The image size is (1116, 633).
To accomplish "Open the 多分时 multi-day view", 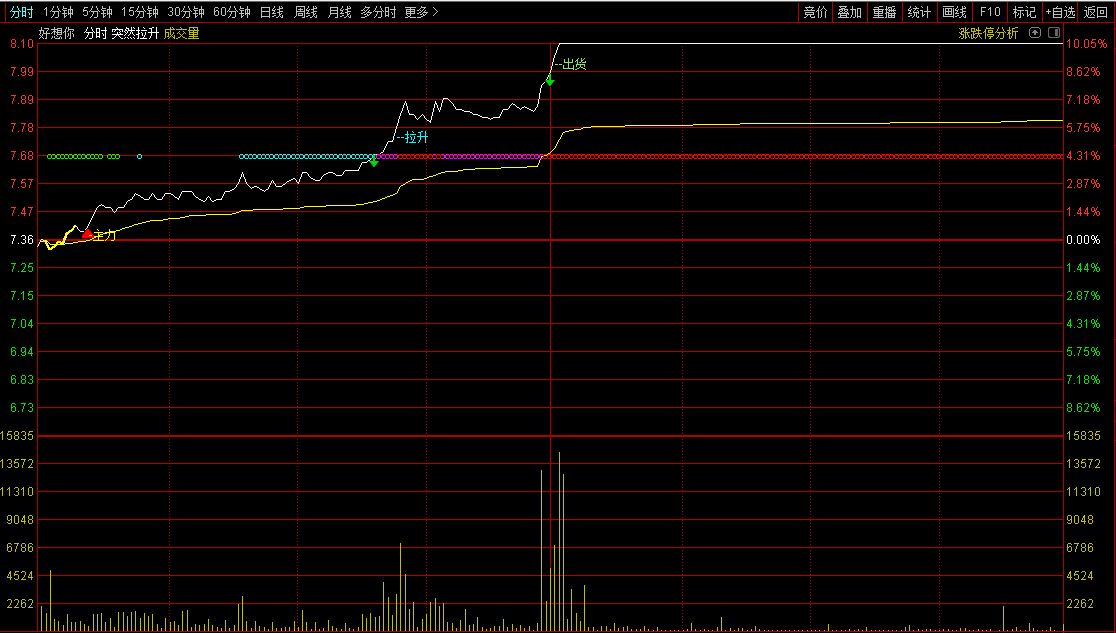I will (378, 12).
